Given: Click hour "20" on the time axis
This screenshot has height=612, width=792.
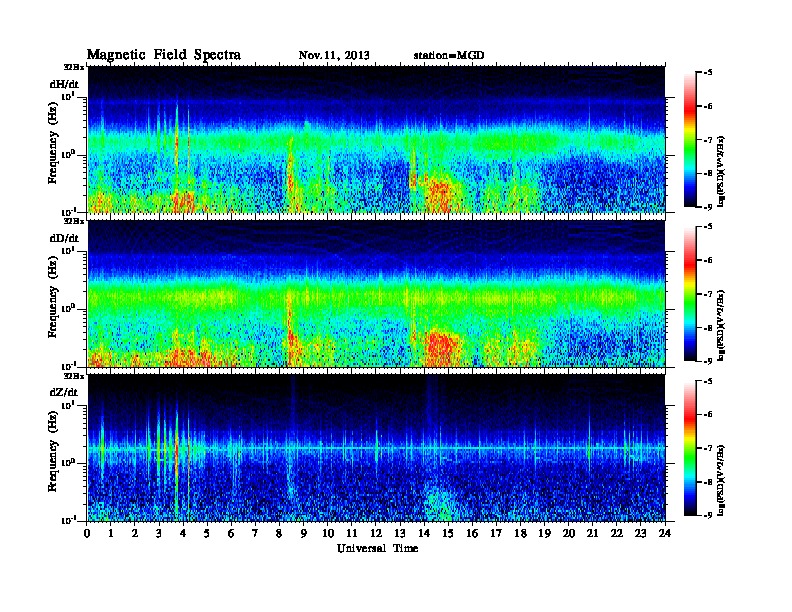Looking at the screenshot, I should 569,533.
